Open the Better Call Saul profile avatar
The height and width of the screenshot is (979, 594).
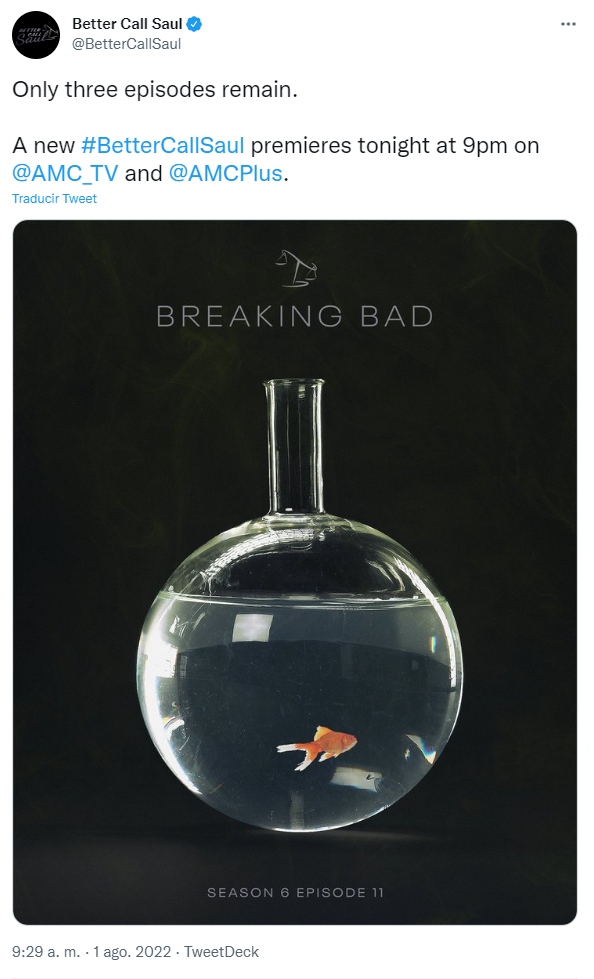click(x=36, y=35)
